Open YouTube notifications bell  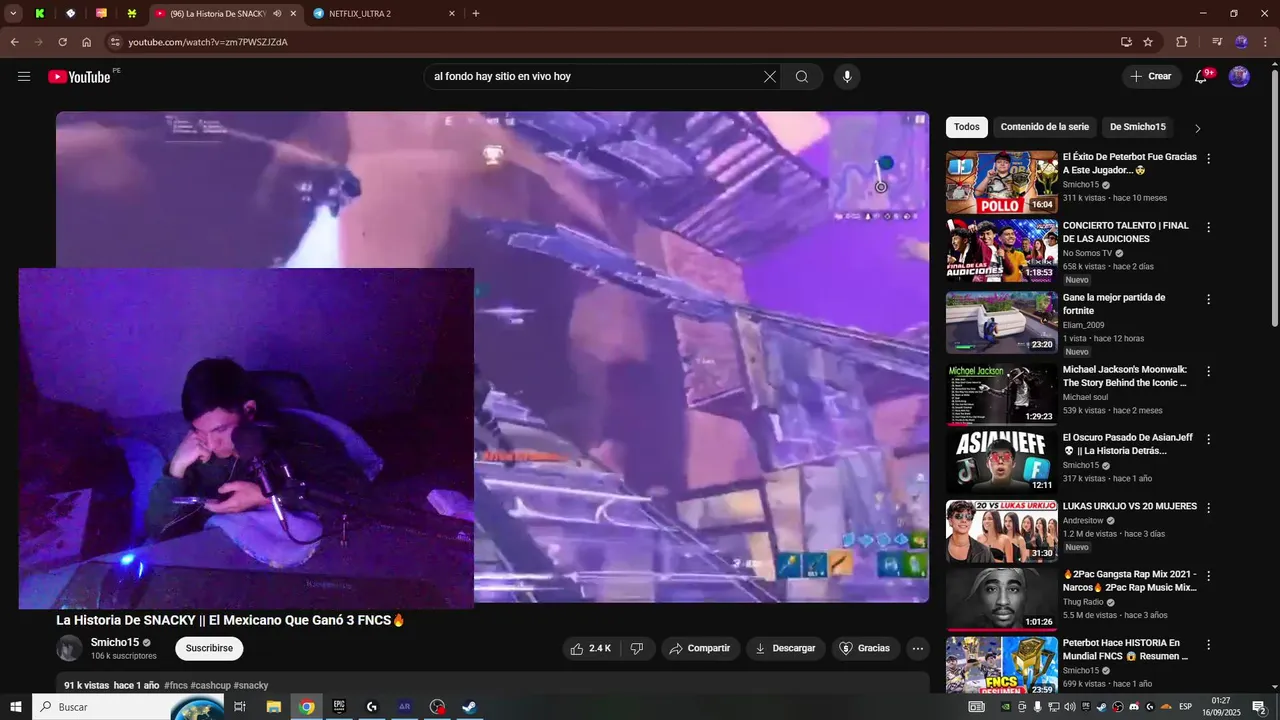pos(1202,77)
